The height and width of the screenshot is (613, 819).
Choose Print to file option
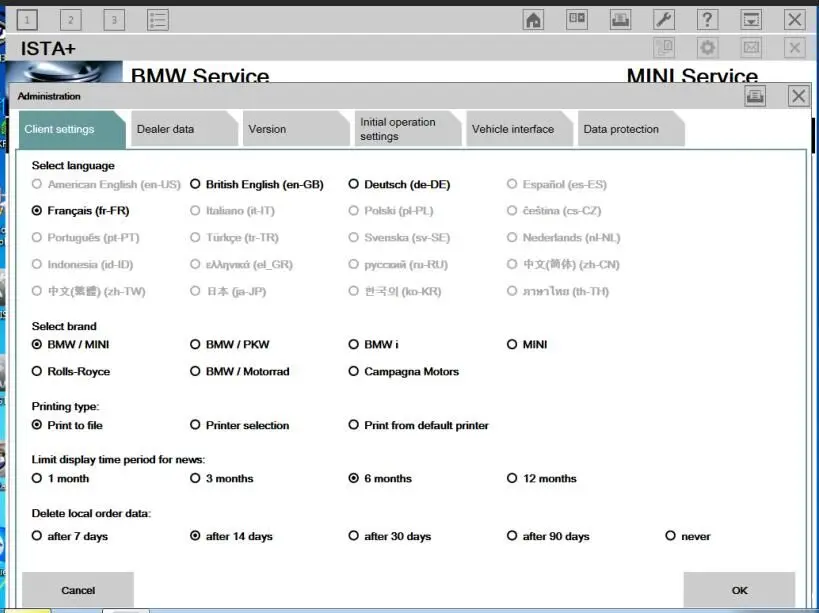coord(67,425)
